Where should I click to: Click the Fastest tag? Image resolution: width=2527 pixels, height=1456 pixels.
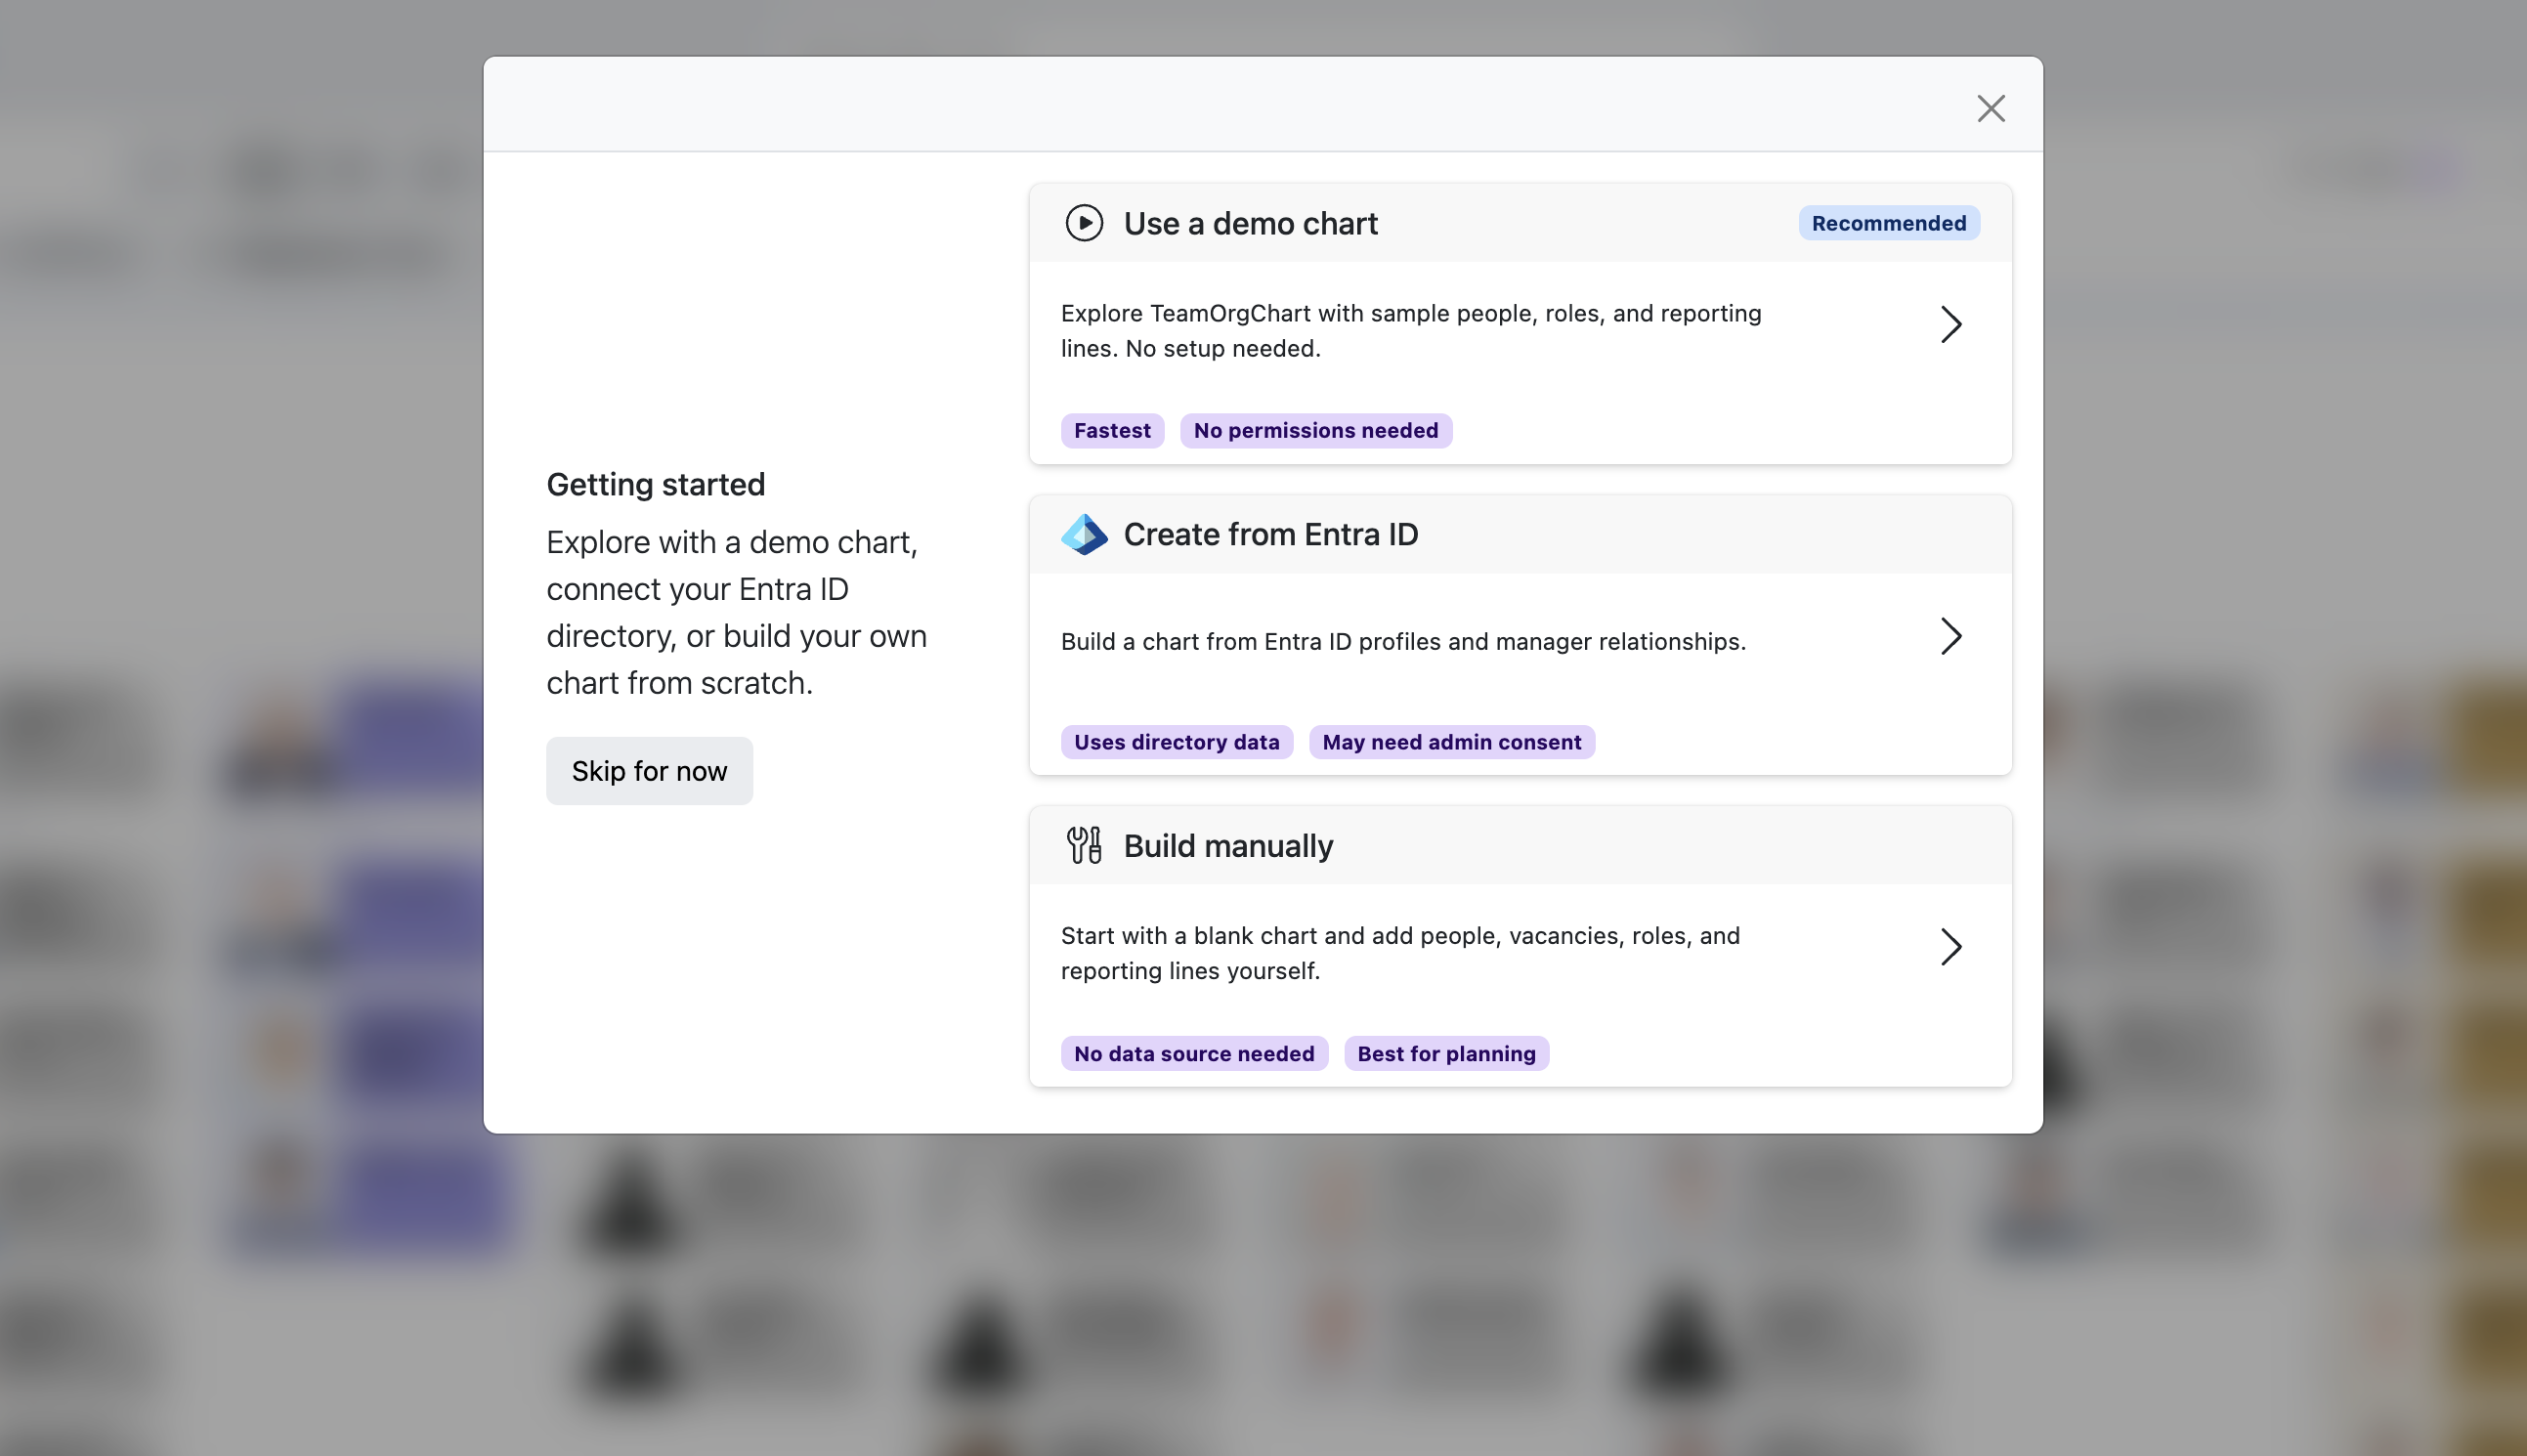tap(1112, 431)
